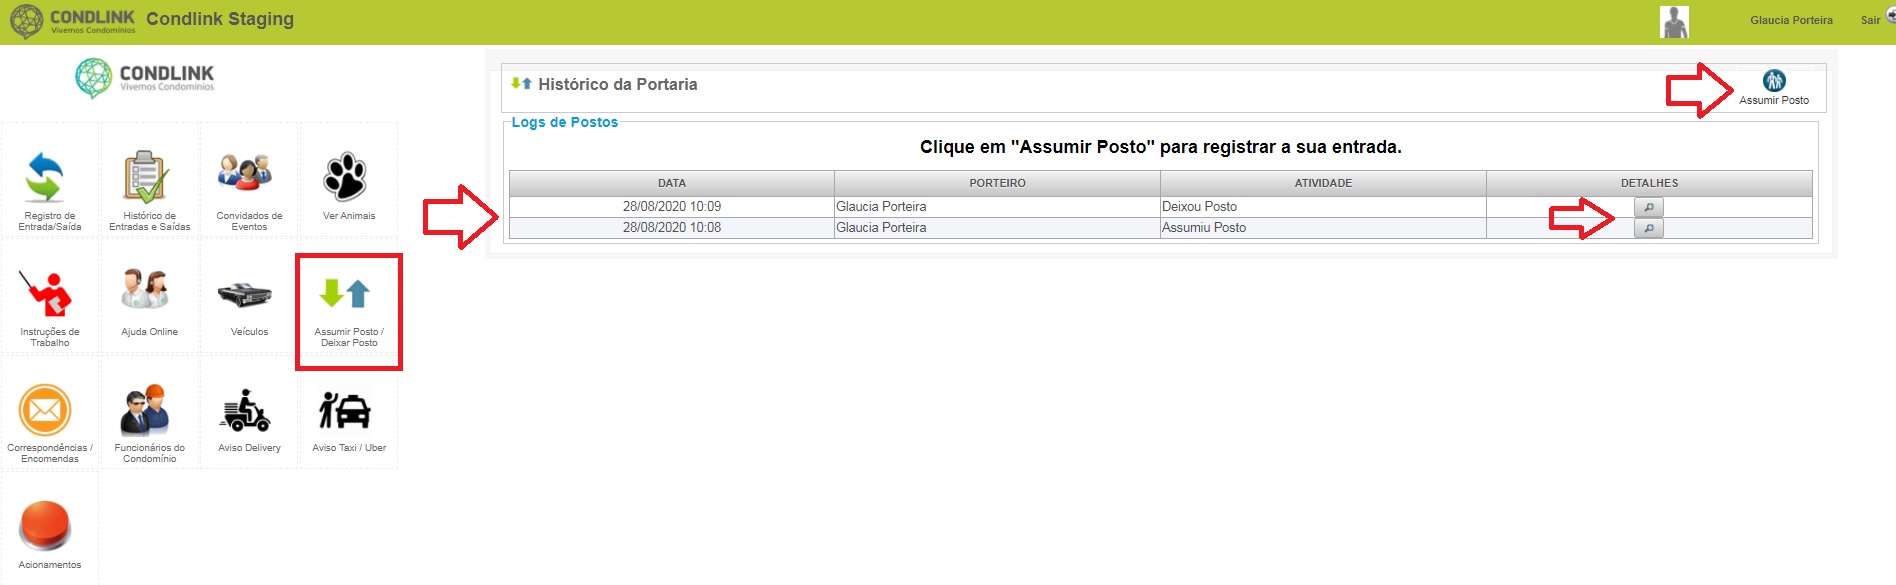The image size is (1896, 585).
Task: Open Histórico de Entradas e Saídas
Action: [x=146, y=178]
